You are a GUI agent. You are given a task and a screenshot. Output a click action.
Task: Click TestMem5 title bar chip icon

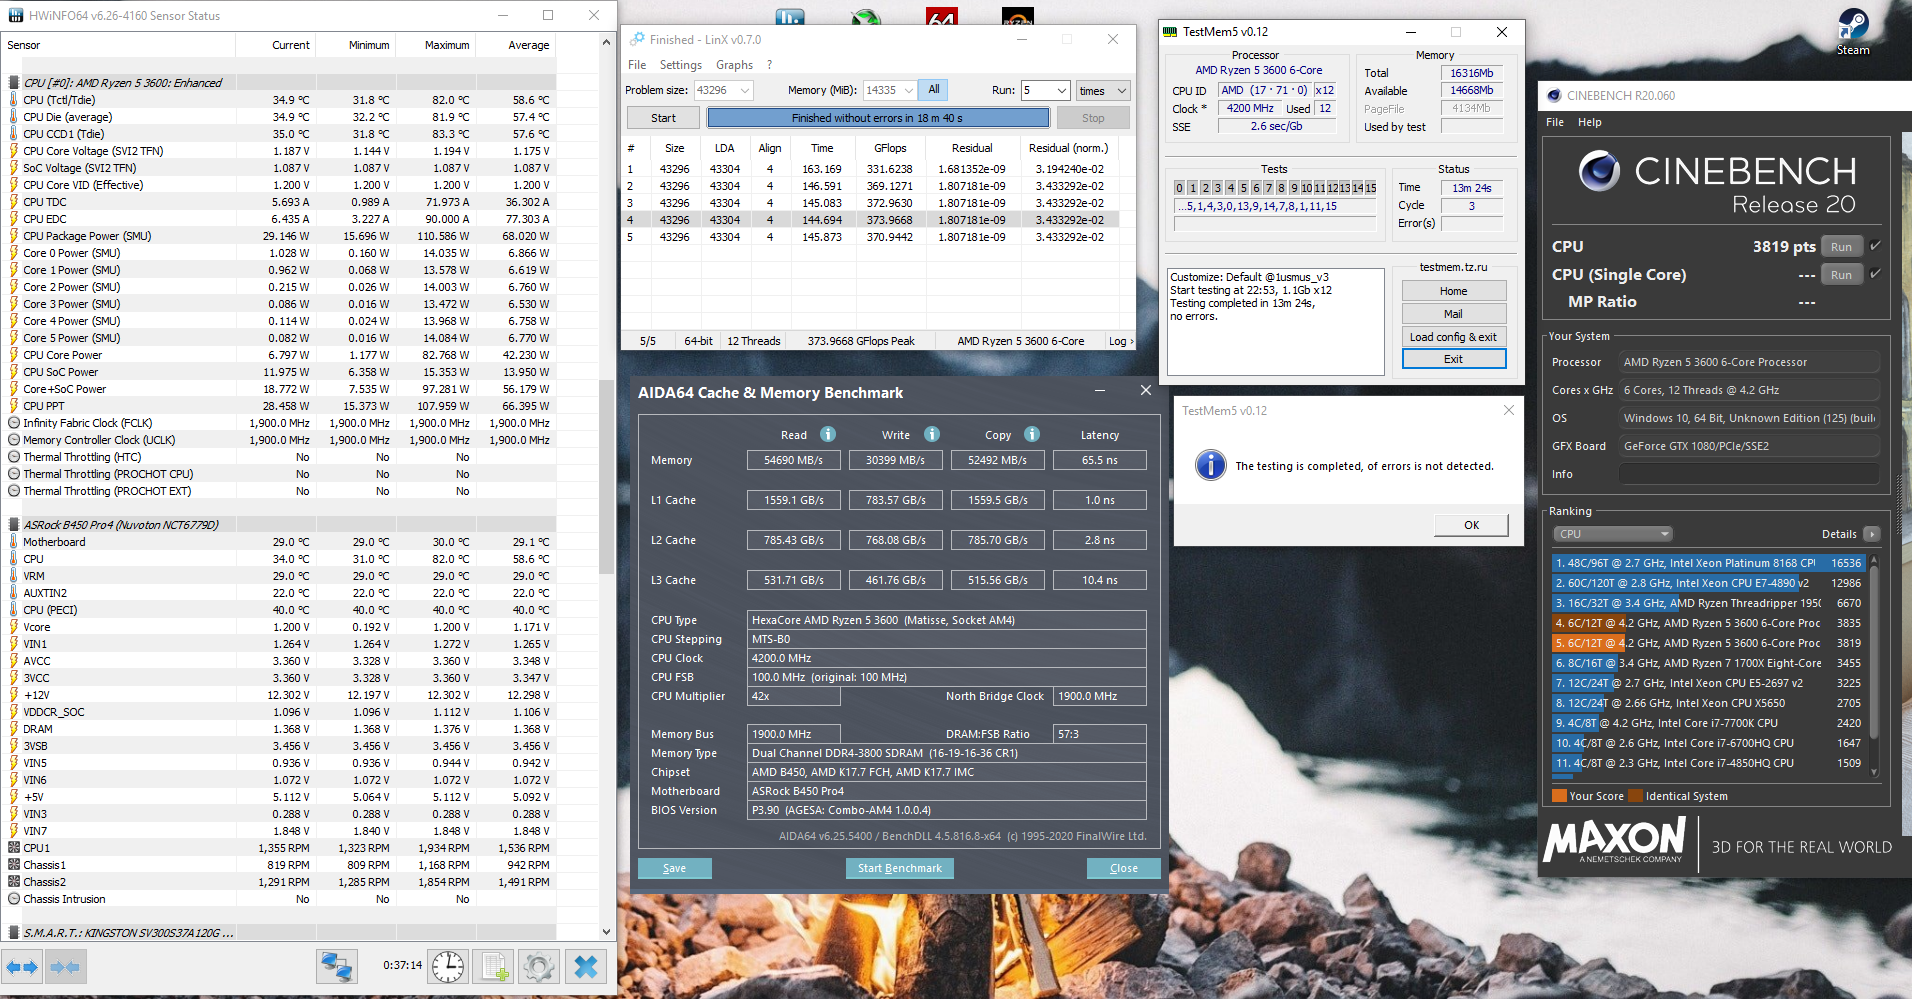[1170, 32]
